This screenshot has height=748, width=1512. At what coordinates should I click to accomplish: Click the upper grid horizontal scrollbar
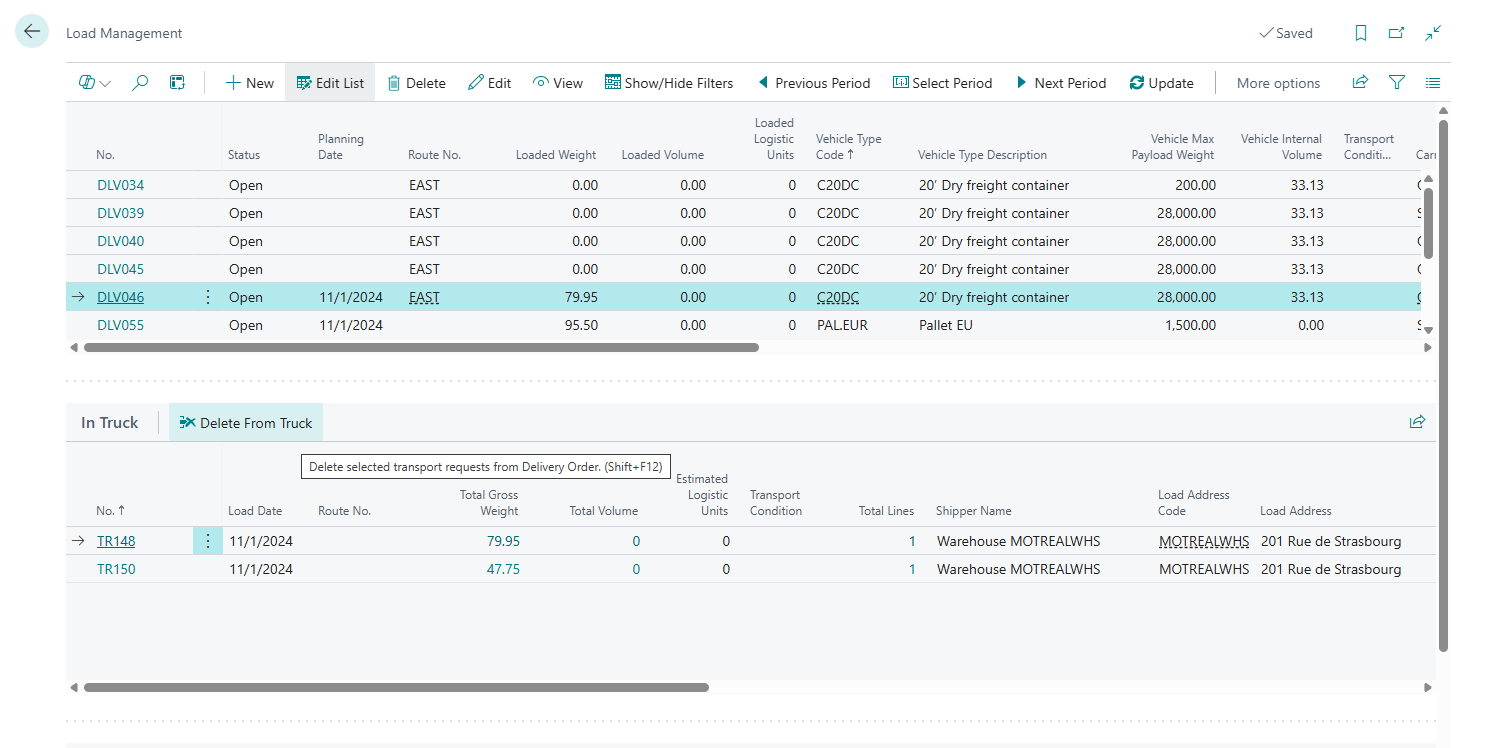coord(421,348)
